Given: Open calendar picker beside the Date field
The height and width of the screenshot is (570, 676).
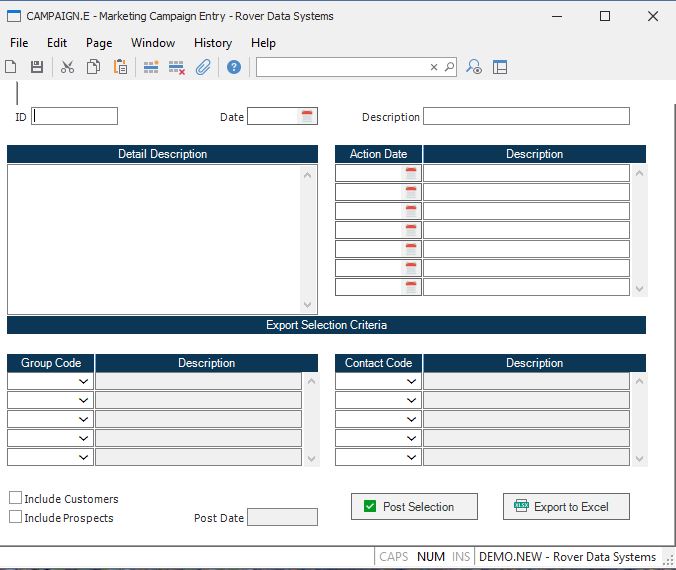Looking at the screenshot, I should (x=307, y=117).
